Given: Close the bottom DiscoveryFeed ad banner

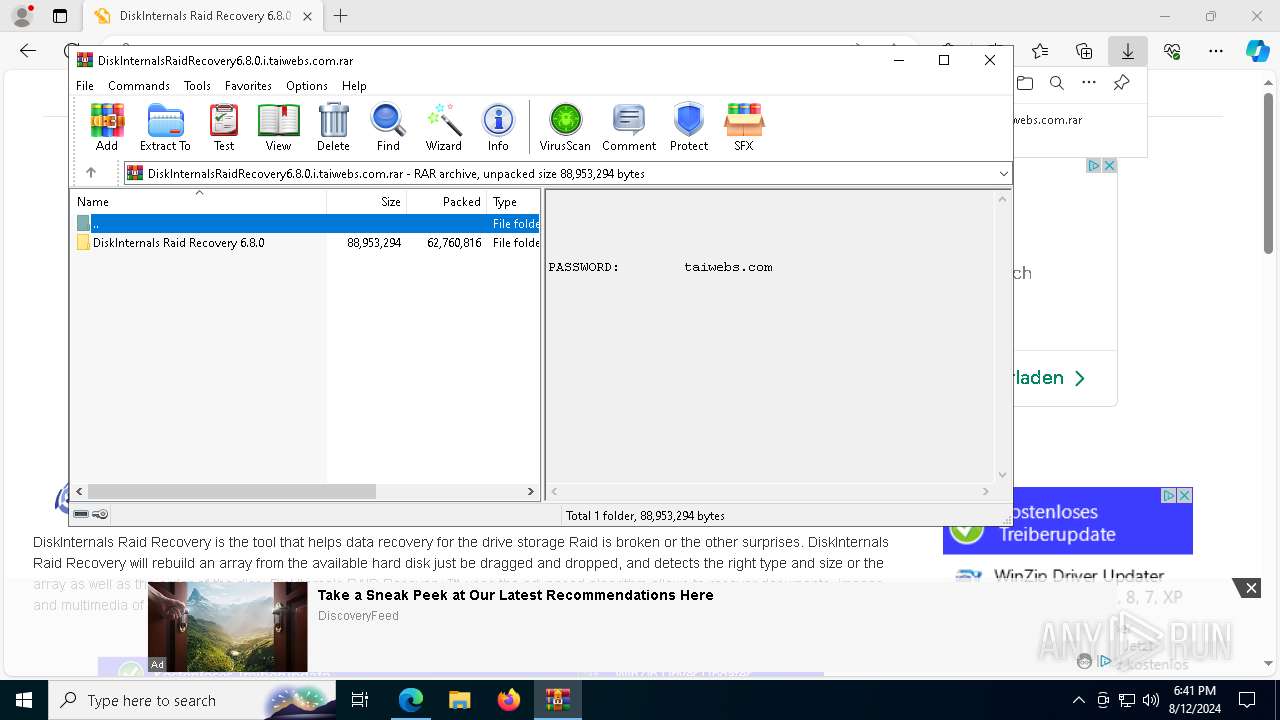Looking at the screenshot, I should 1250,588.
